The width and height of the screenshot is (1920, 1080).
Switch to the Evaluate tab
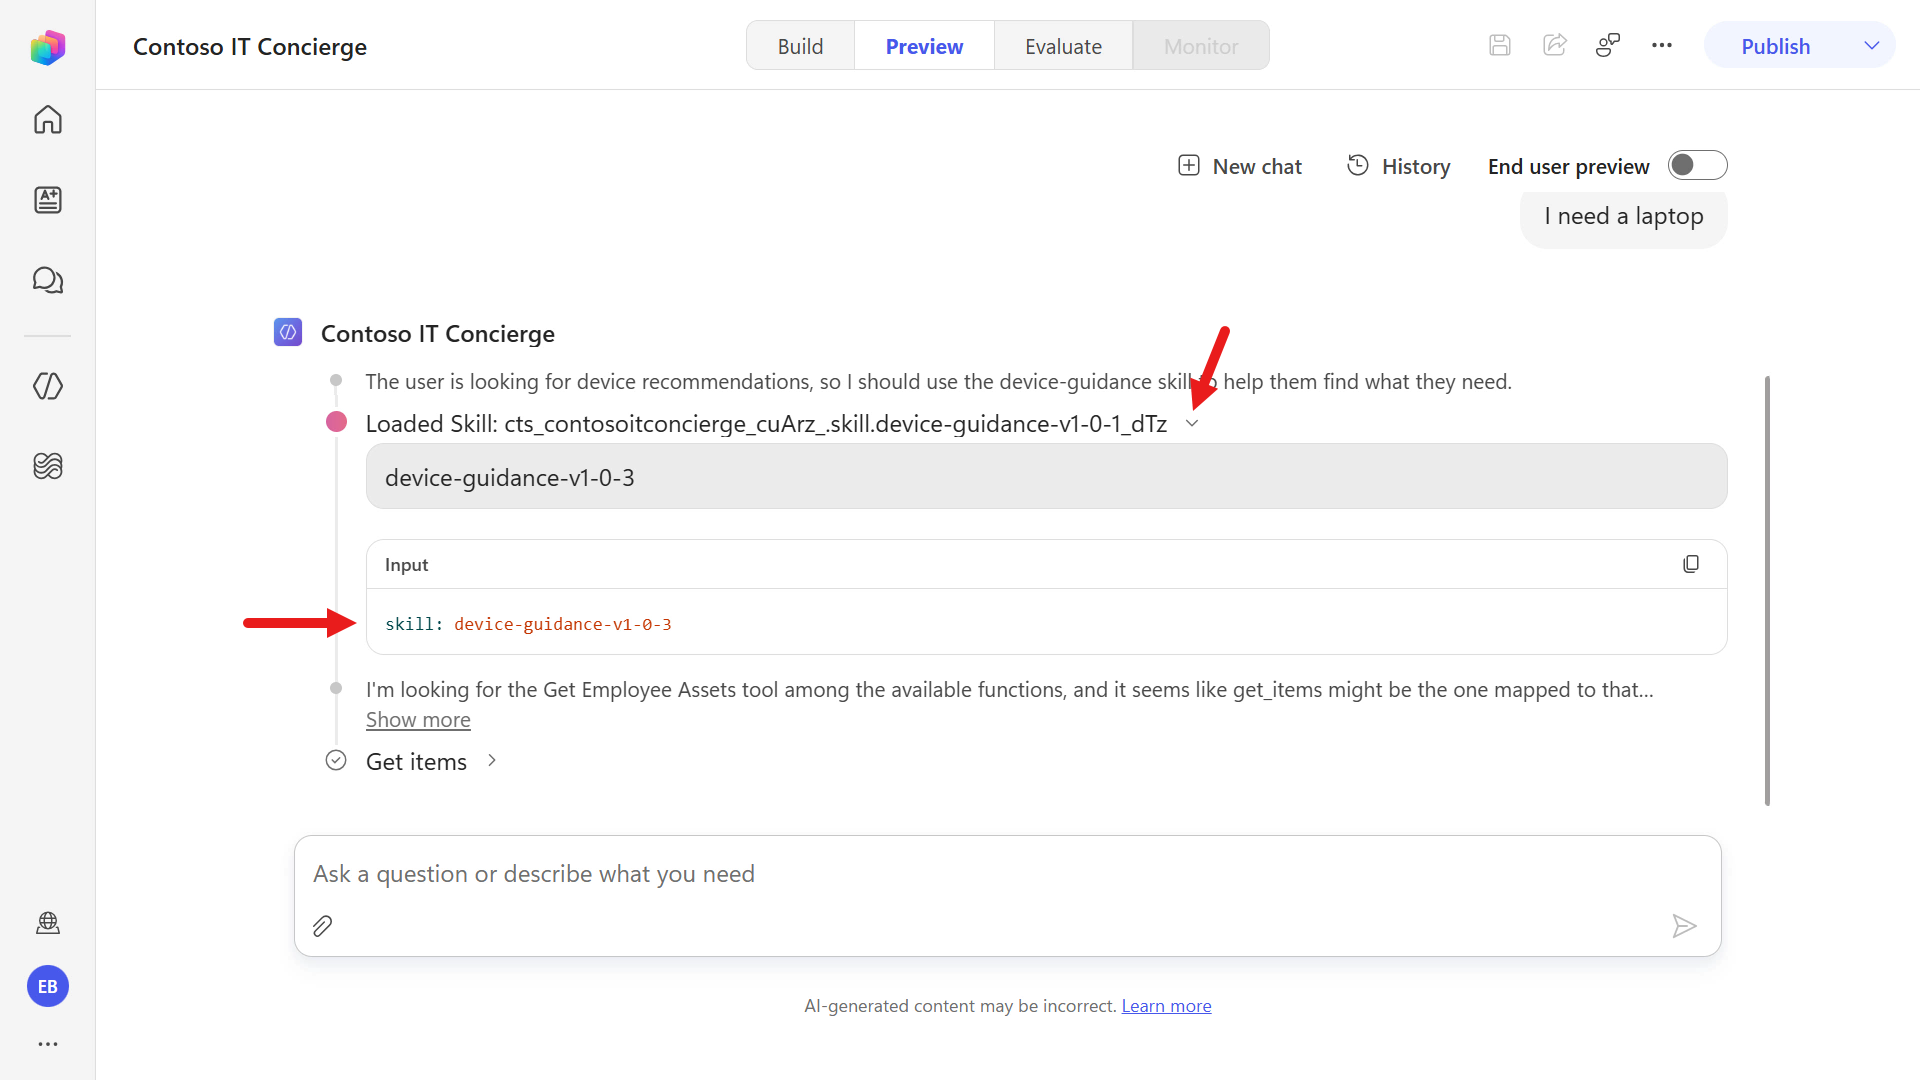1063,46
